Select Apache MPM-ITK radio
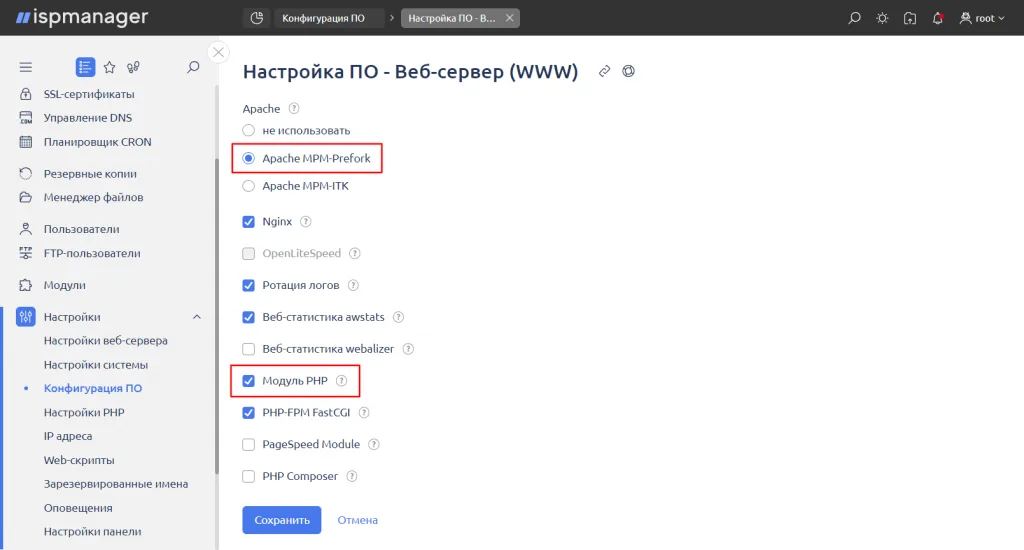This screenshot has width=1024, height=550. click(248, 186)
